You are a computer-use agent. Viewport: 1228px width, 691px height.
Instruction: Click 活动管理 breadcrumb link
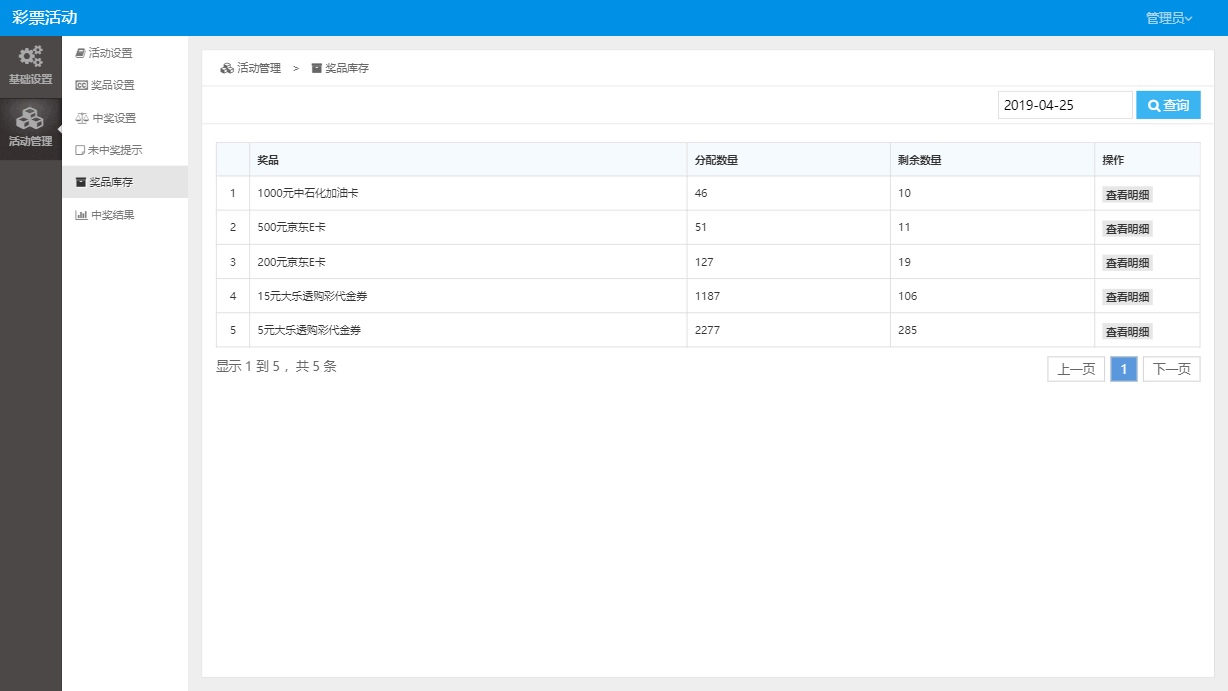tap(258, 69)
